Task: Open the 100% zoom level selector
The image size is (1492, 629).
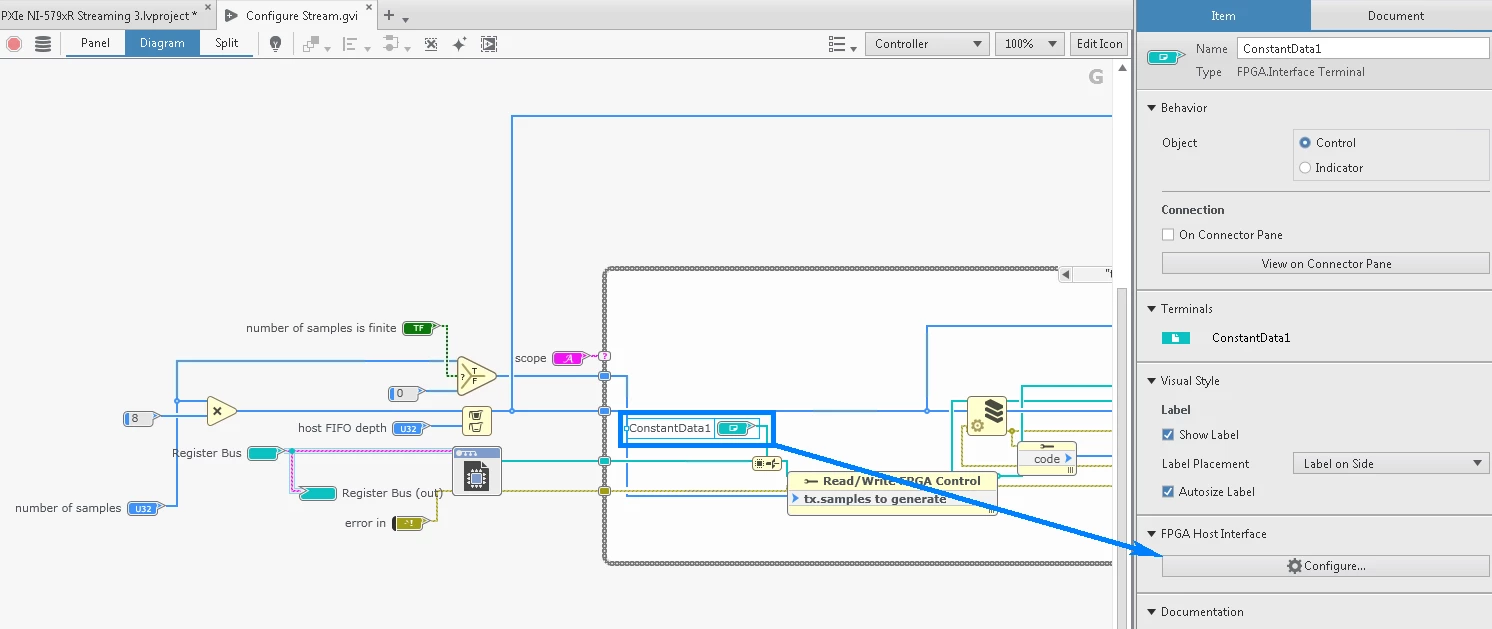Action: tap(1029, 43)
